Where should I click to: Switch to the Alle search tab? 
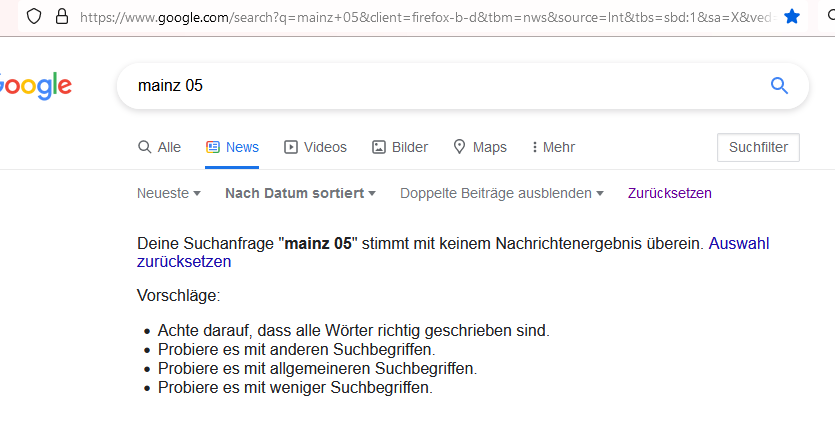[x=159, y=147]
